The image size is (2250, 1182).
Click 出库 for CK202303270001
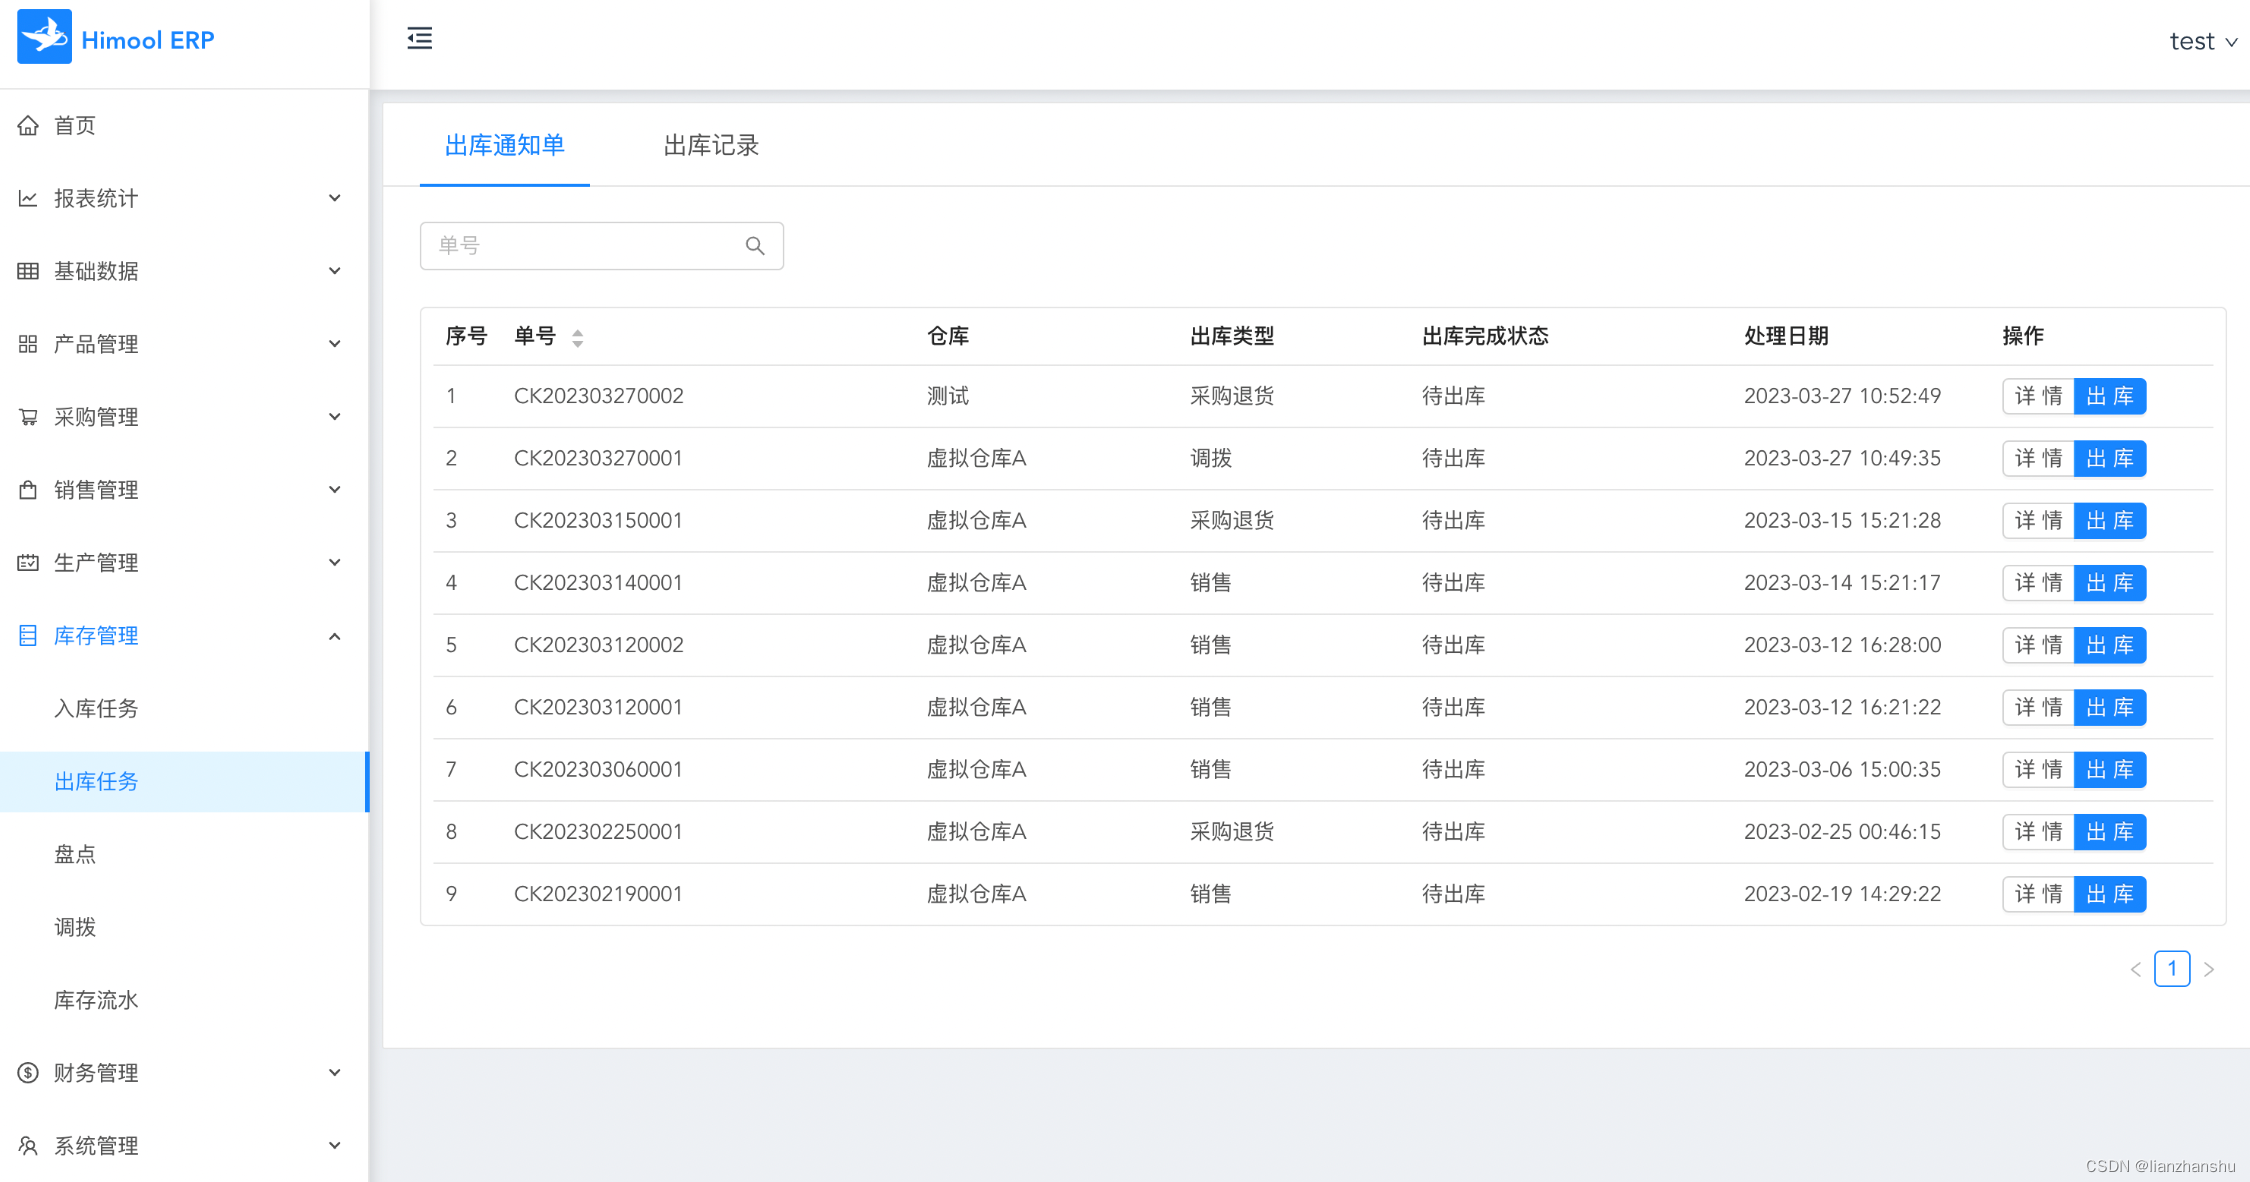[2110, 458]
